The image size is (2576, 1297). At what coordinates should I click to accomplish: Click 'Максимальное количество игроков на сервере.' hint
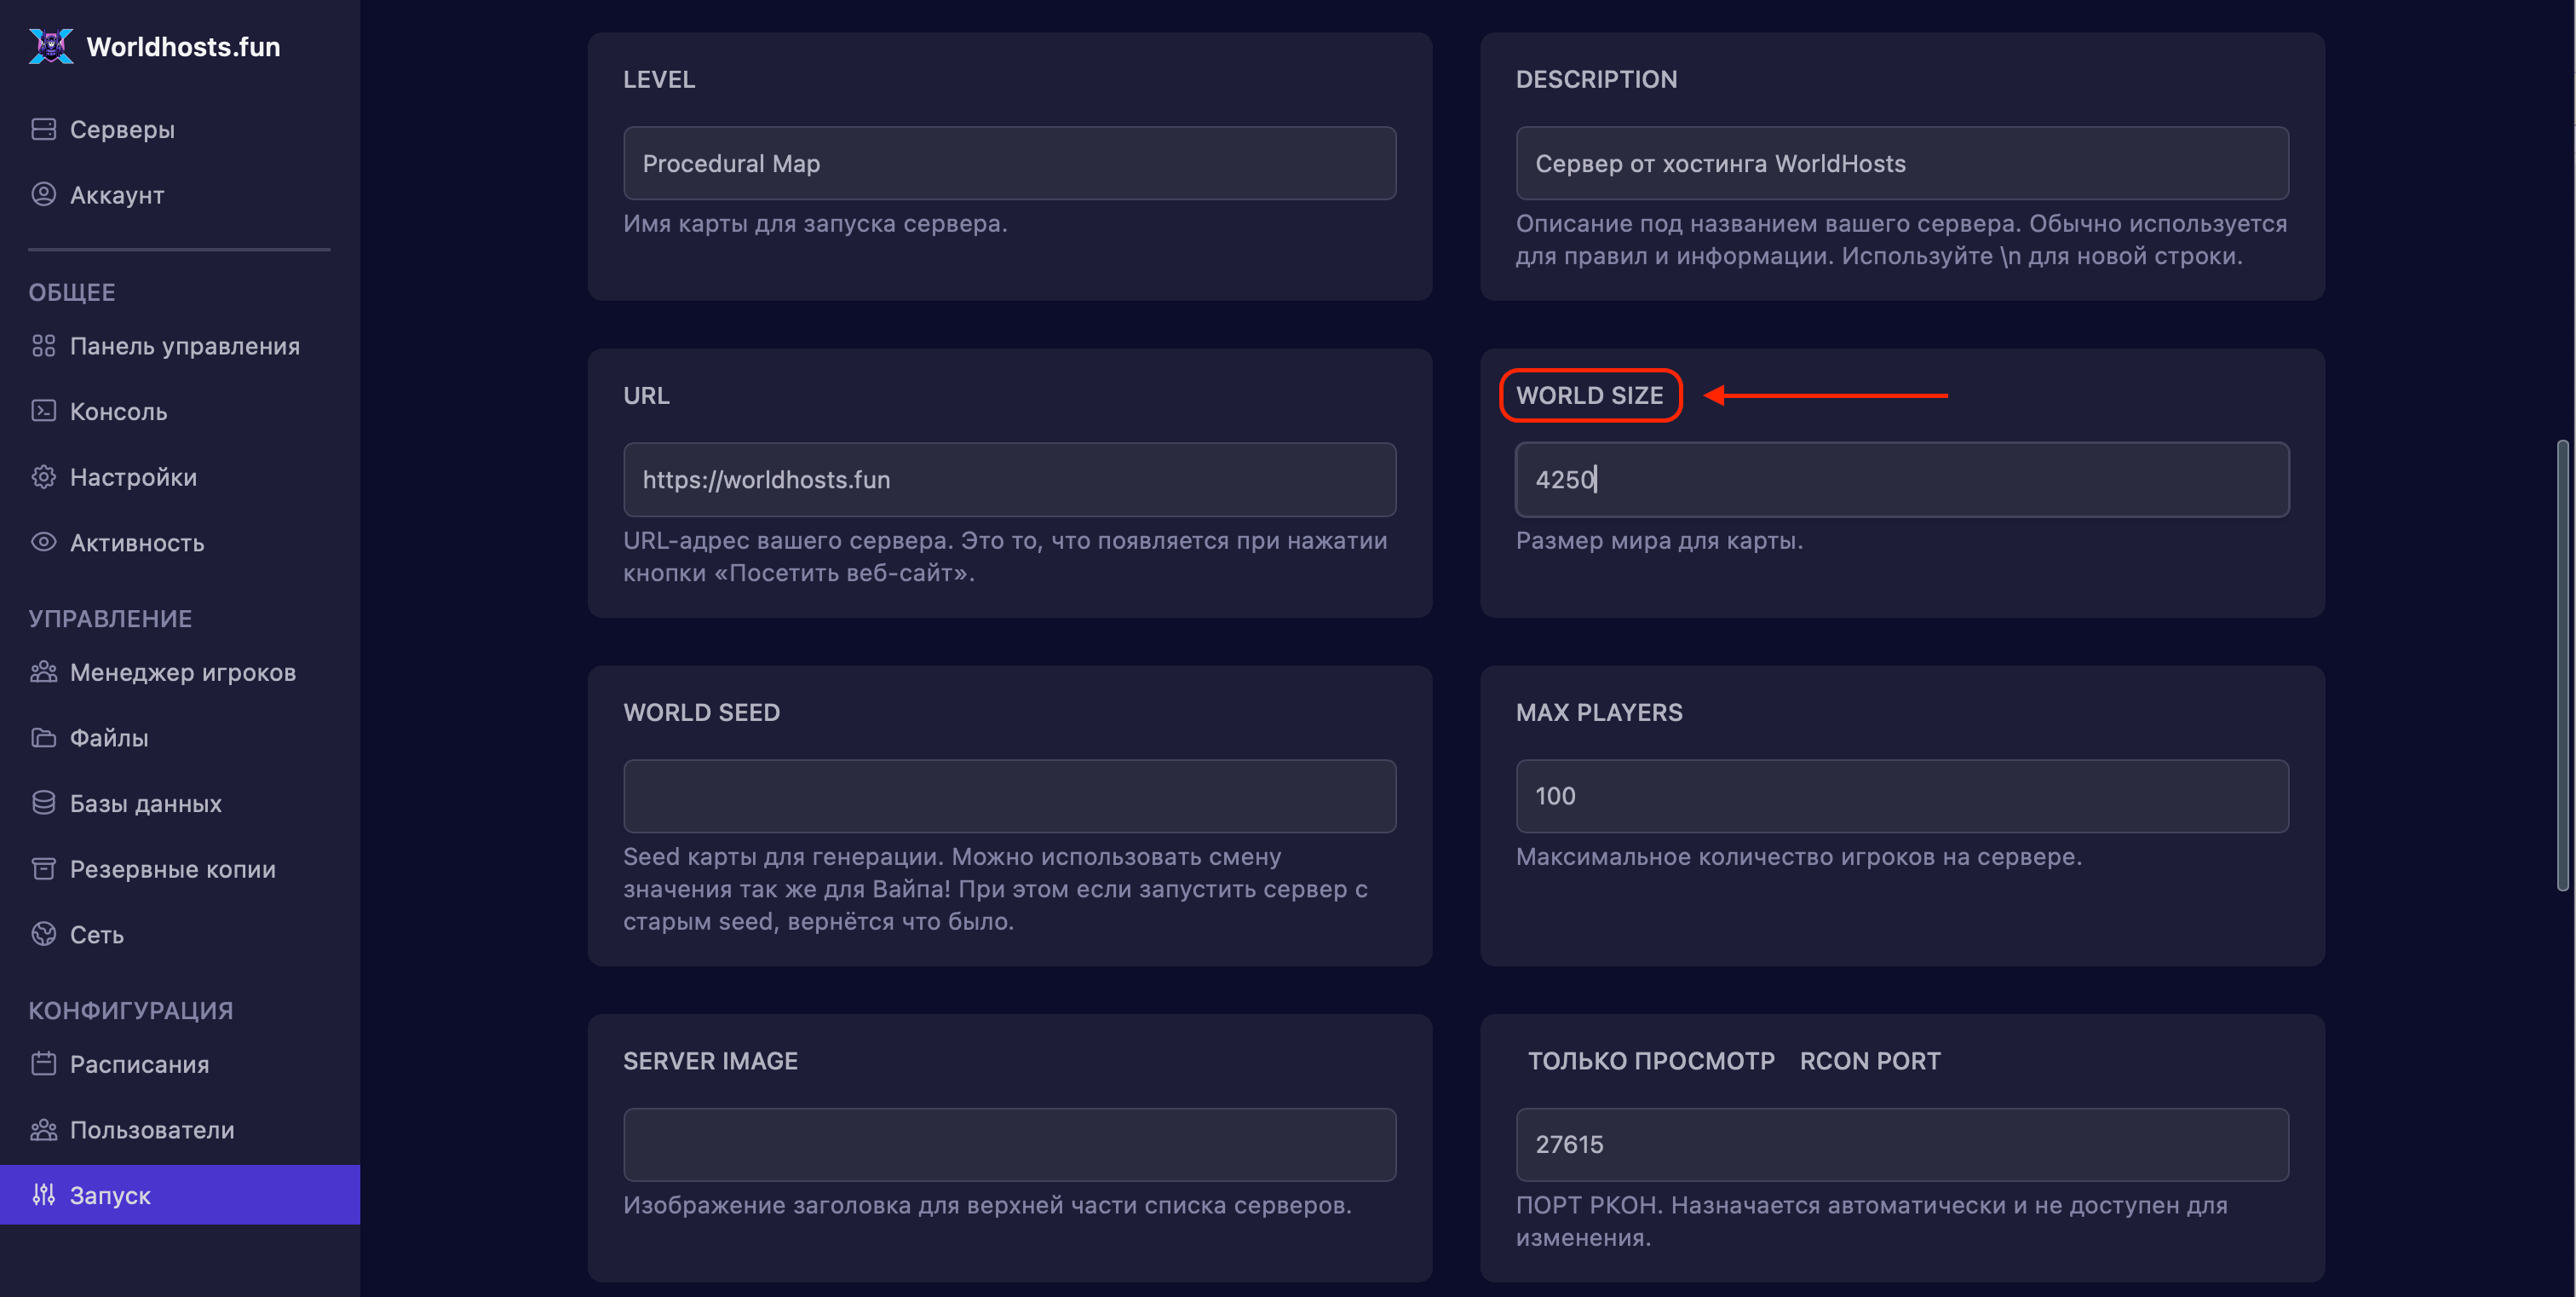1799,857
